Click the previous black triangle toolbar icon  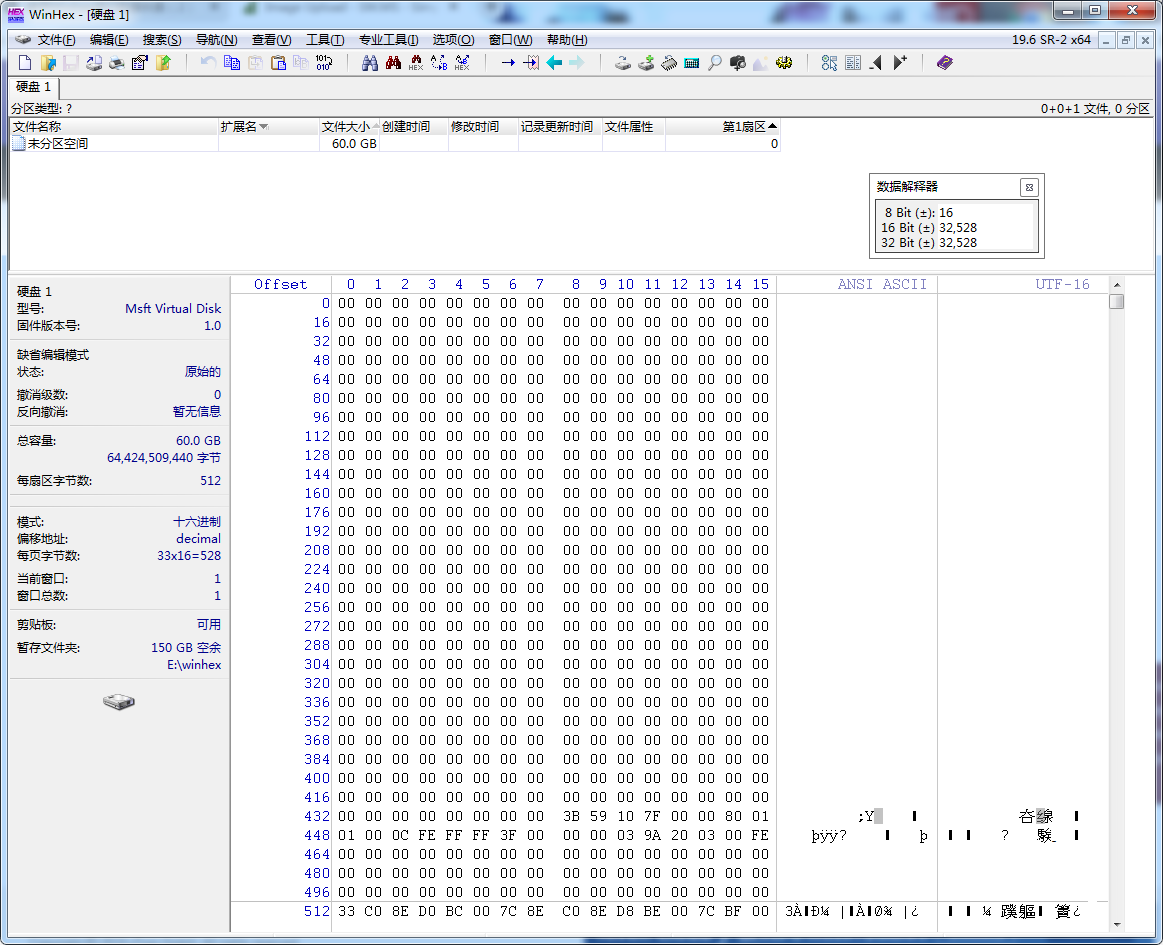876,63
